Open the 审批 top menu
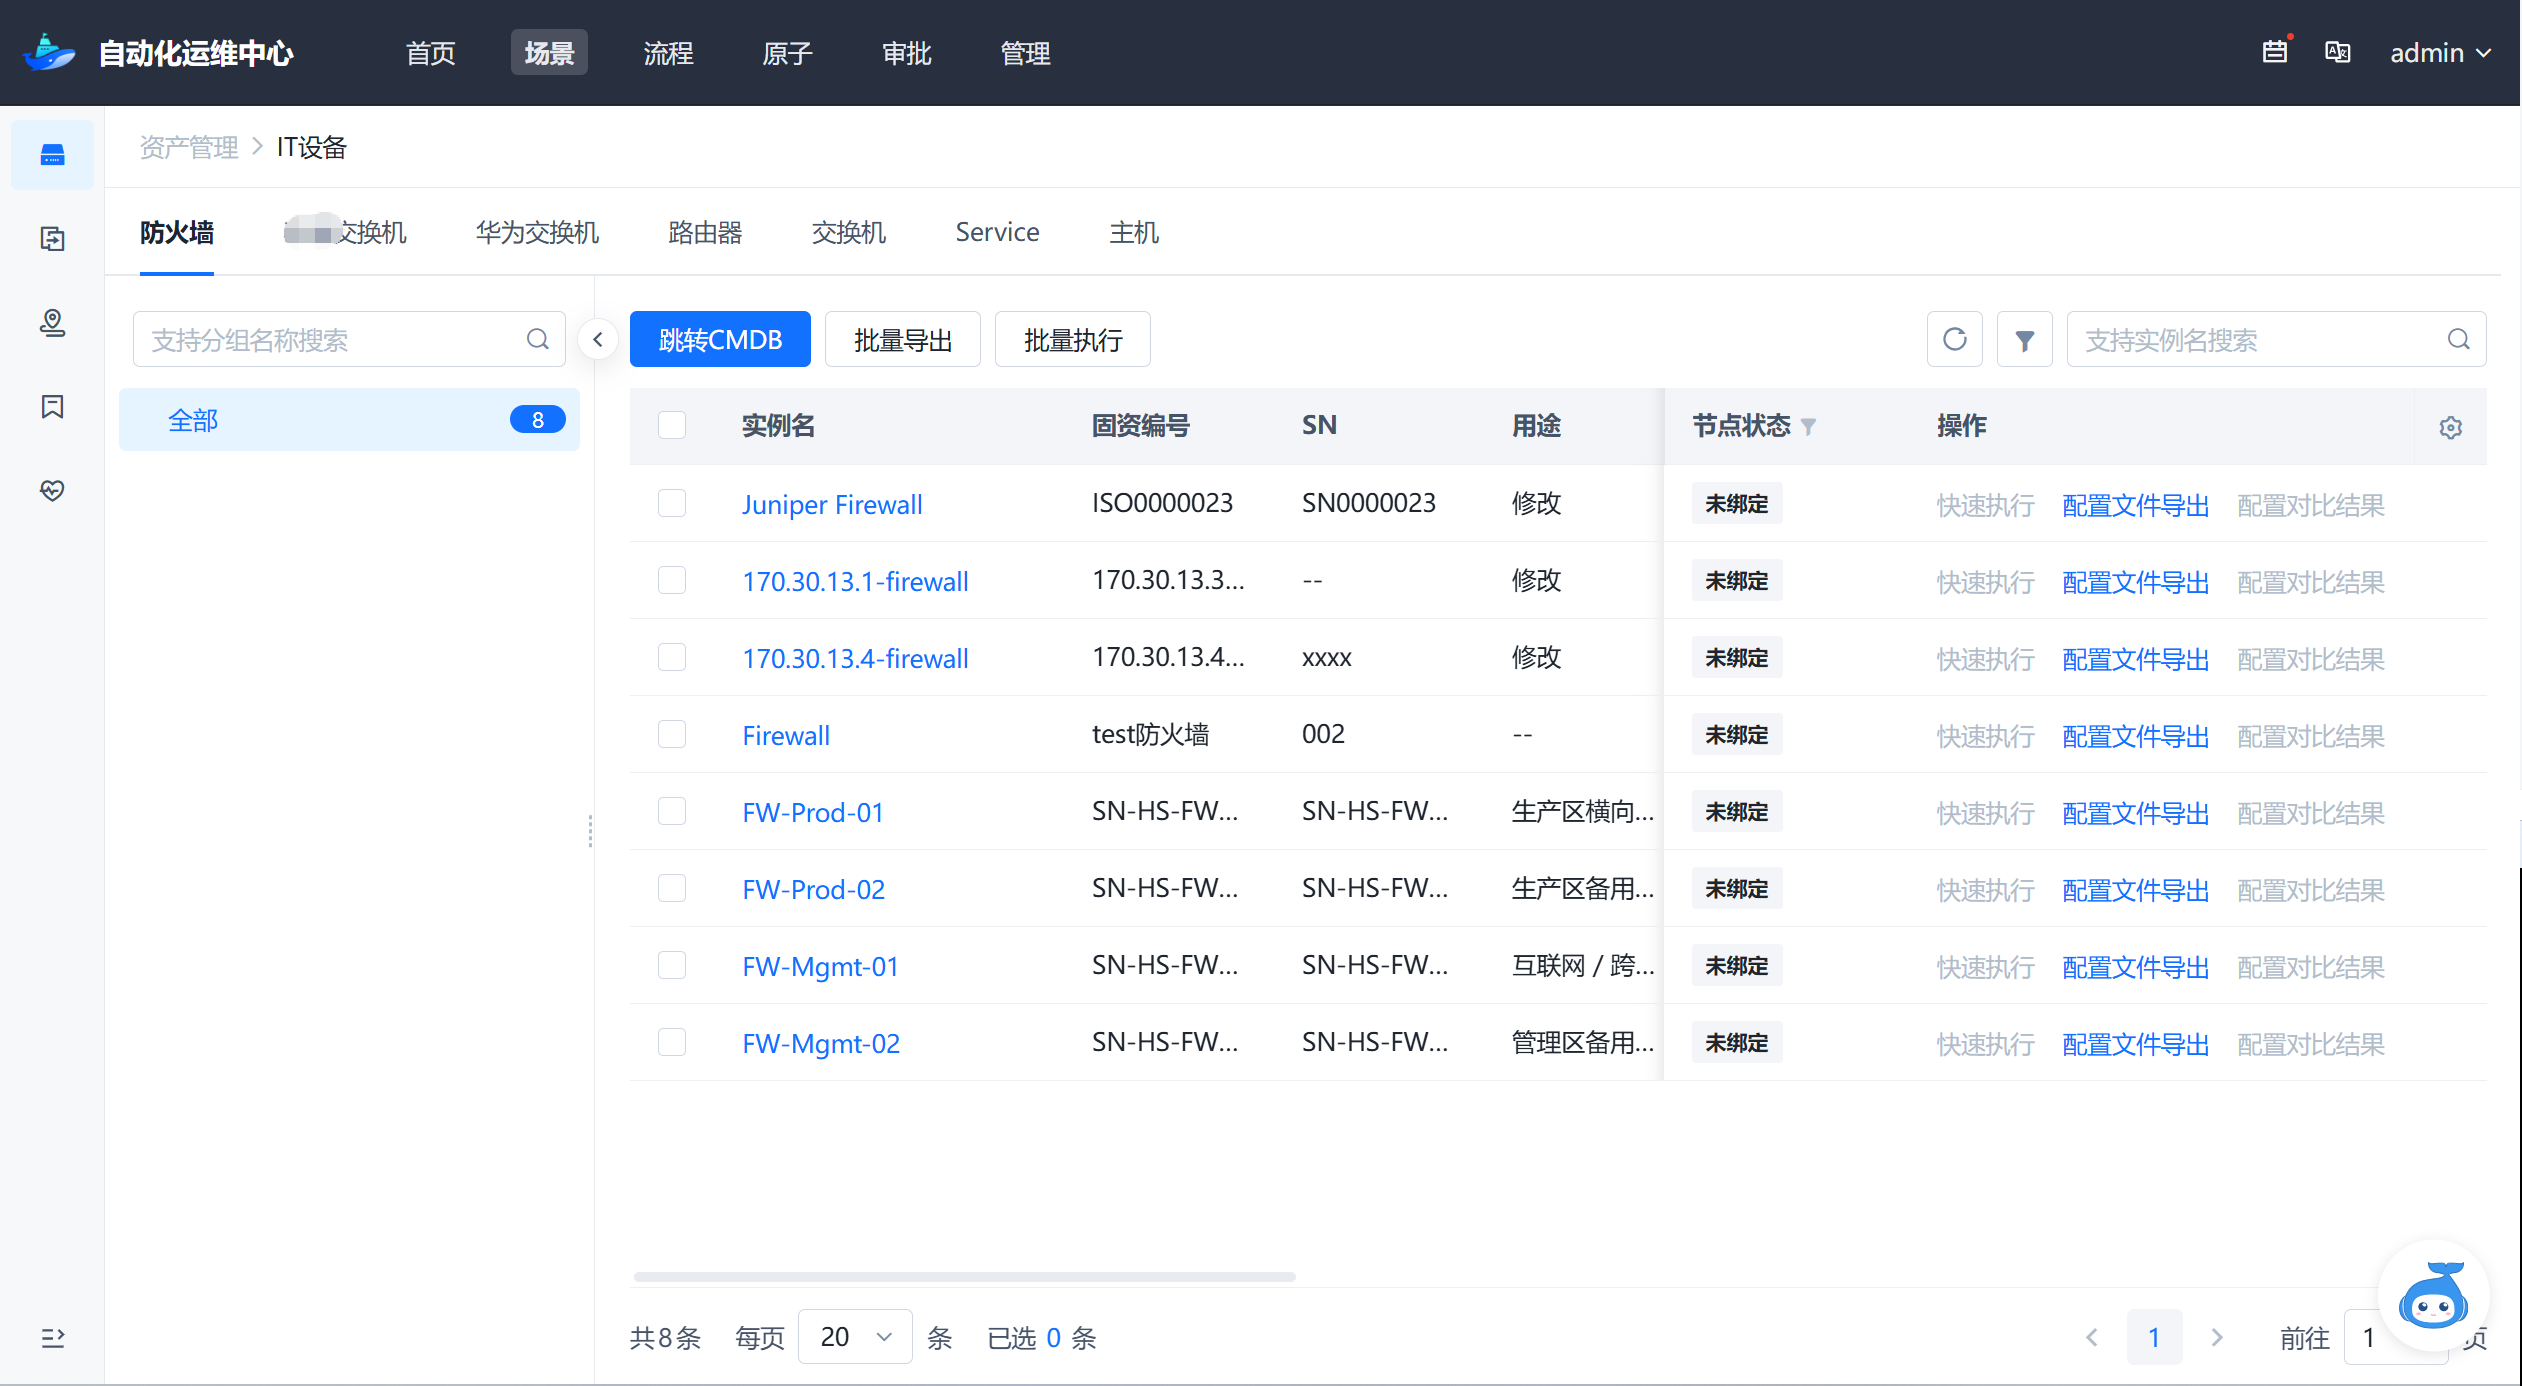Viewport: 2522px width, 1386px height. coord(906,53)
